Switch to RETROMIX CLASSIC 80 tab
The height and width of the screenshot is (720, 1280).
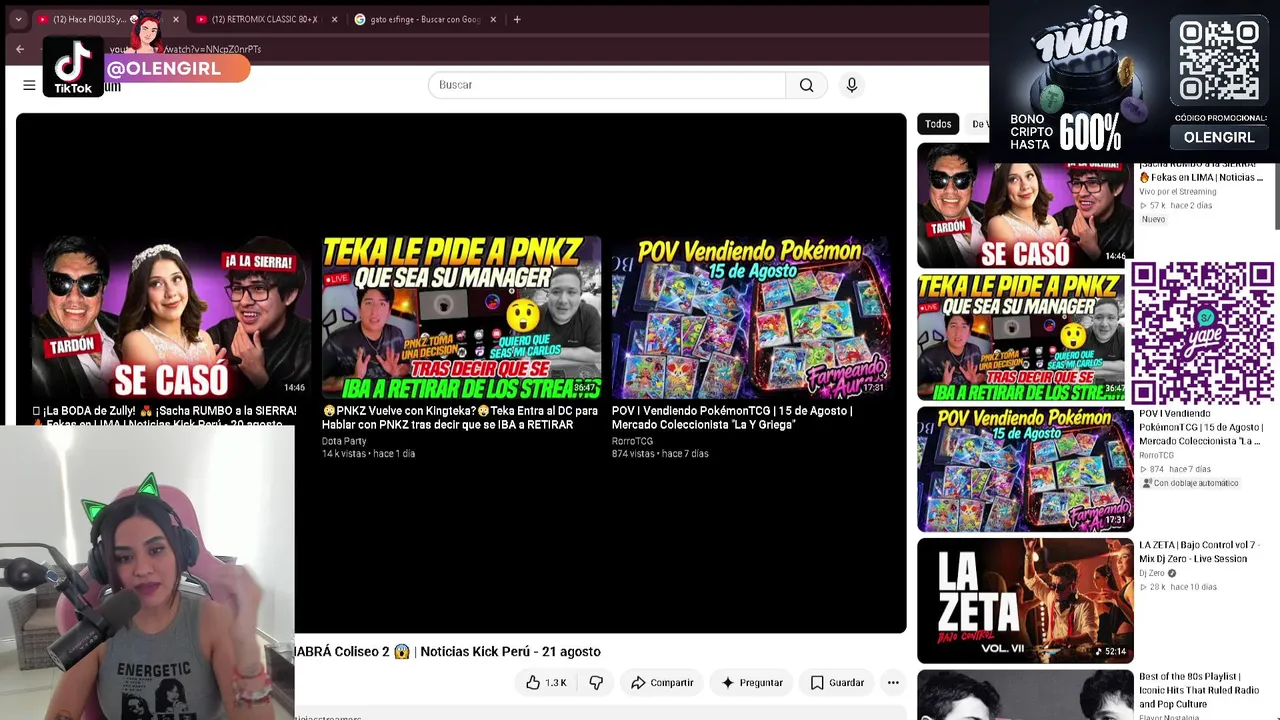click(x=266, y=19)
